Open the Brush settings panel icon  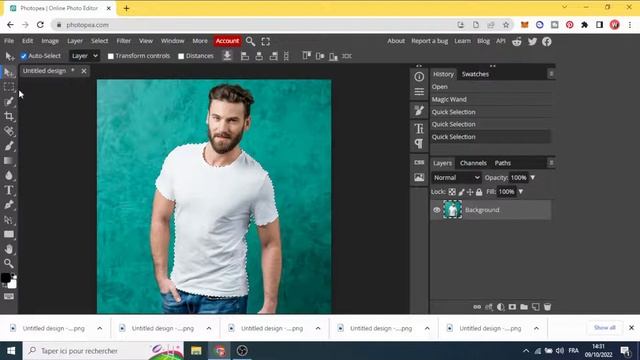point(419,110)
